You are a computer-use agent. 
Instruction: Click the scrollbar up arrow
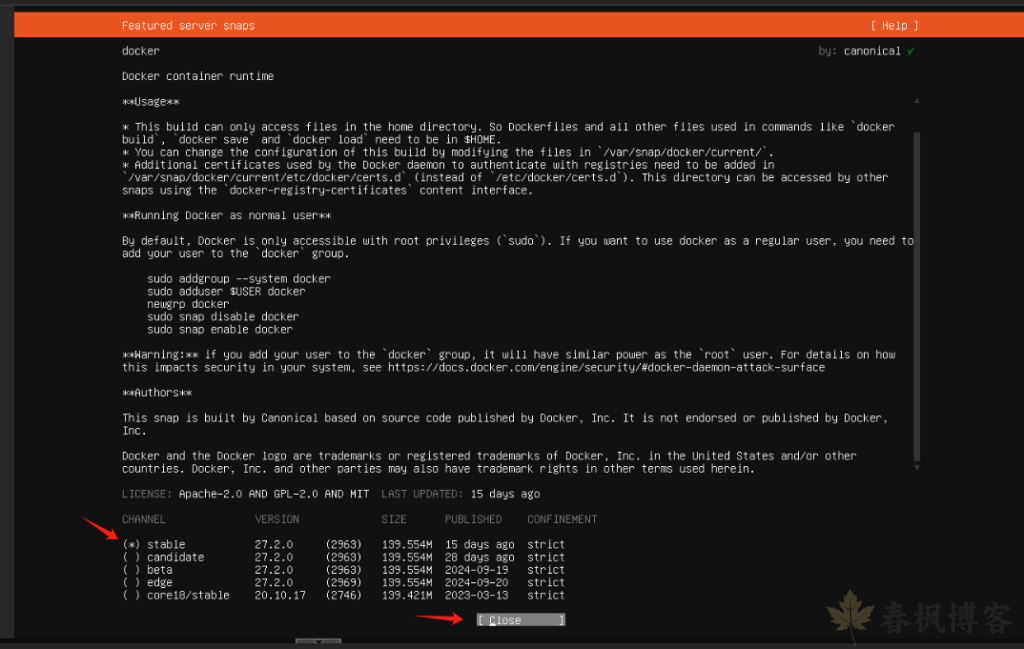[917, 101]
